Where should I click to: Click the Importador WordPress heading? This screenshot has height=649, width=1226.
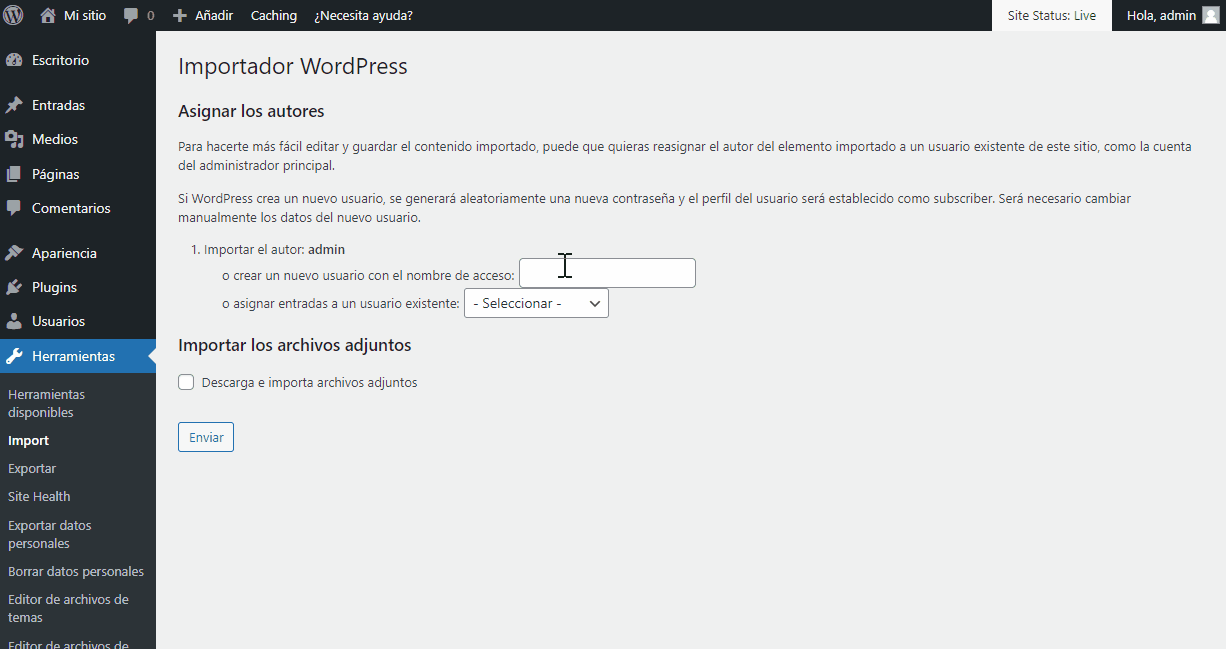click(x=293, y=66)
